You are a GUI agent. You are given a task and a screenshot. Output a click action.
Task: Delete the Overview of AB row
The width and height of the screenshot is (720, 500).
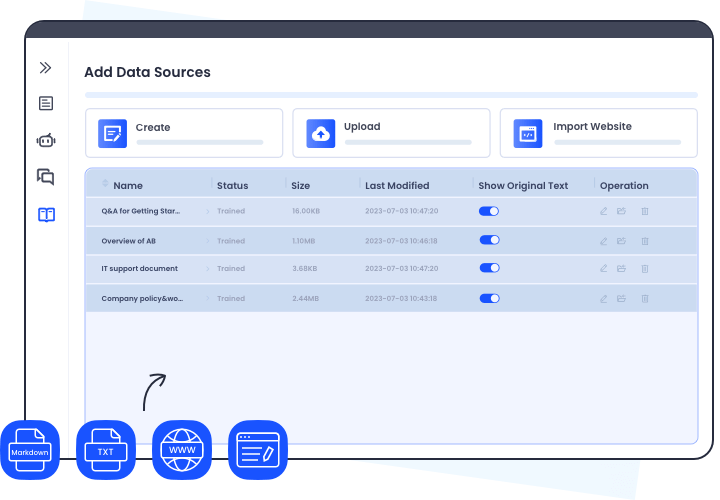coord(645,241)
